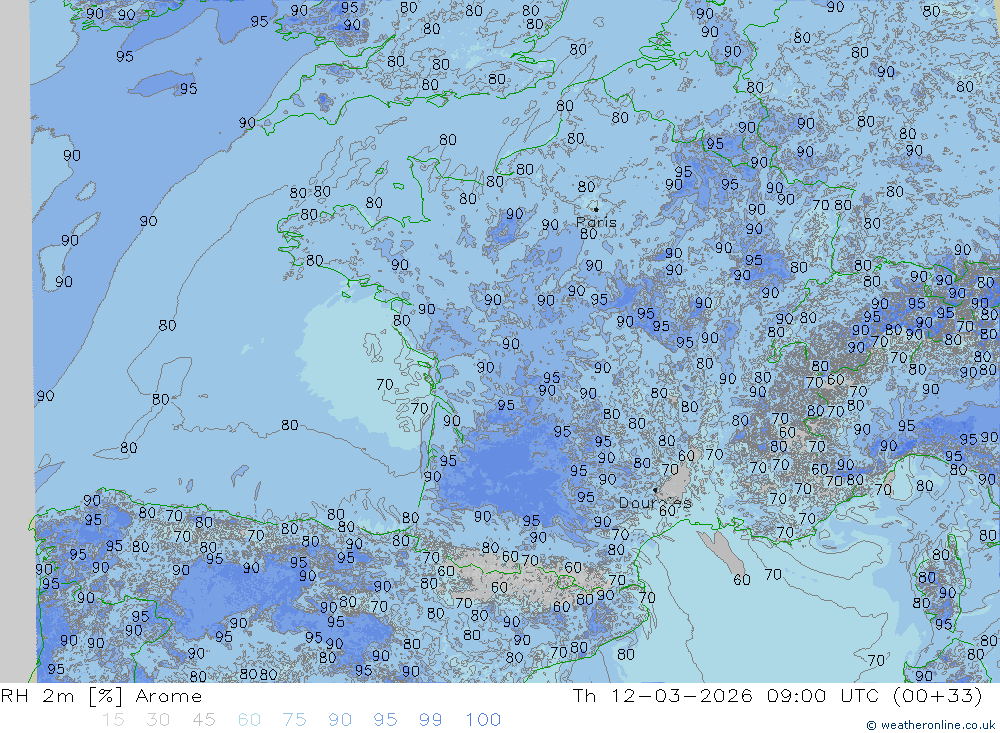Click the 'Th 12-03-2026 09:00 UTC (00+33)' timestamp
This screenshot has width=1000, height=733.
tap(777, 696)
